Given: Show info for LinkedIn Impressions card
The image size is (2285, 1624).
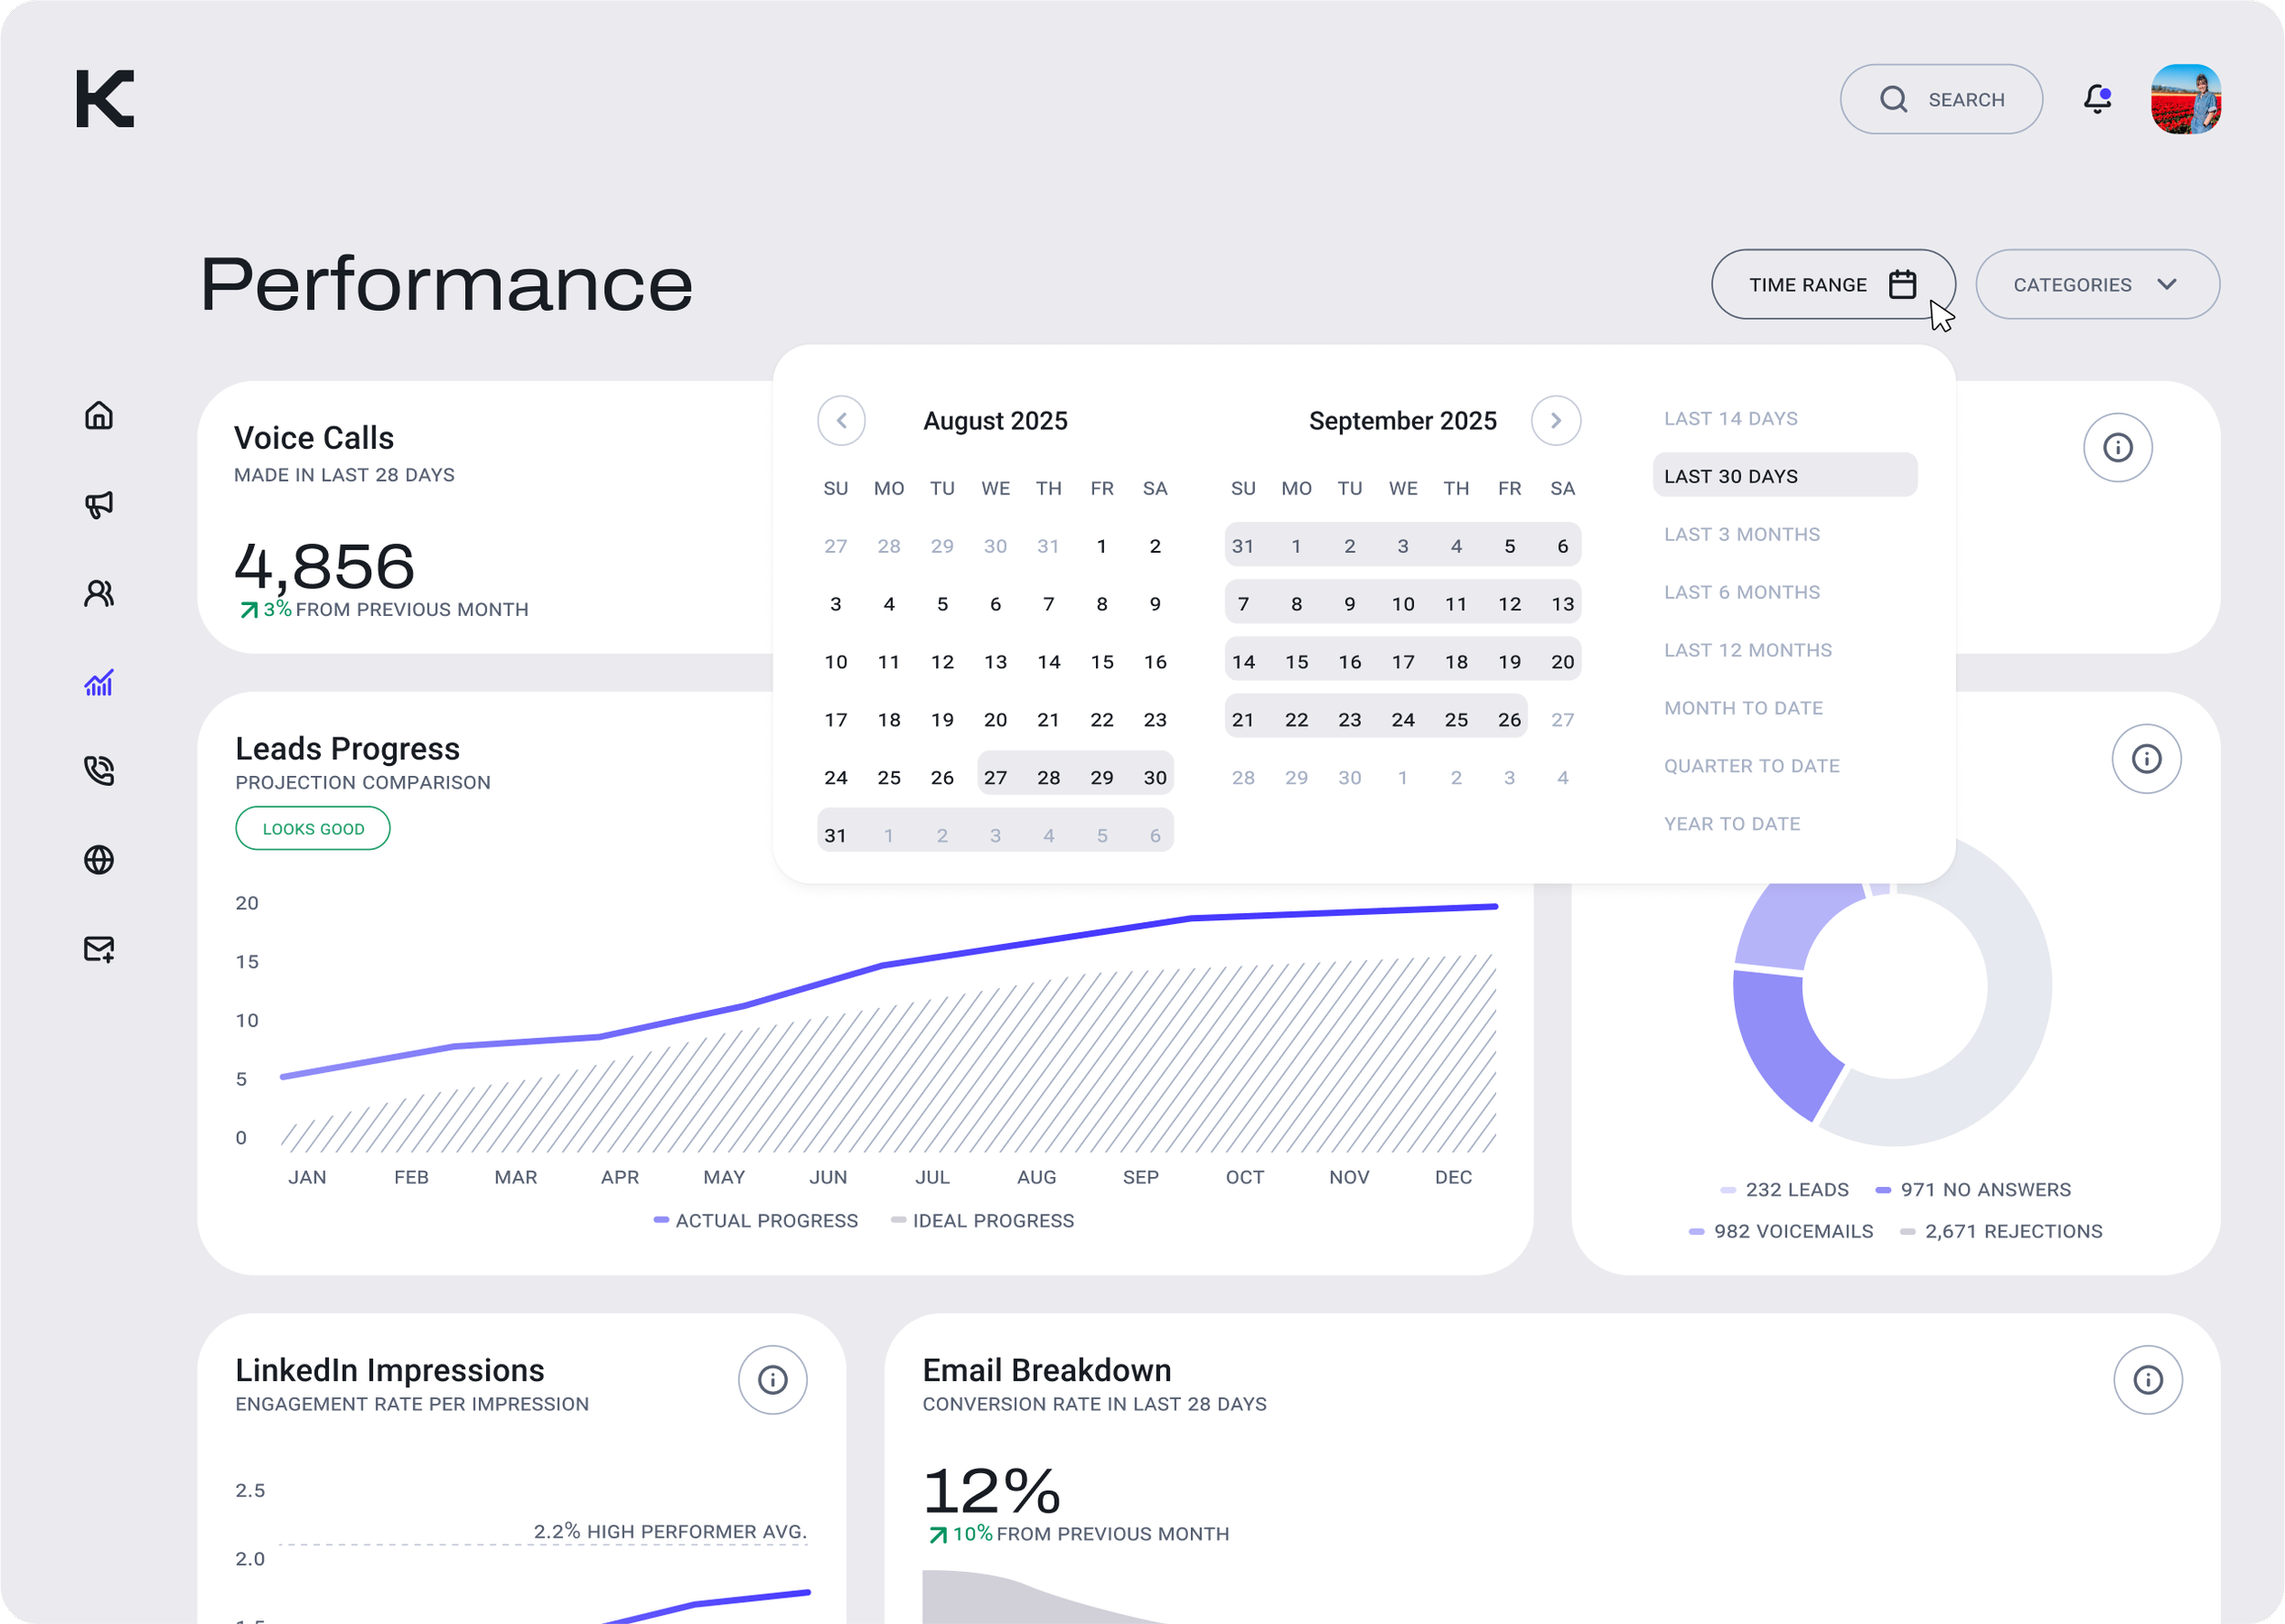Looking at the screenshot, I should pyautogui.click(x=772, y=1380).
